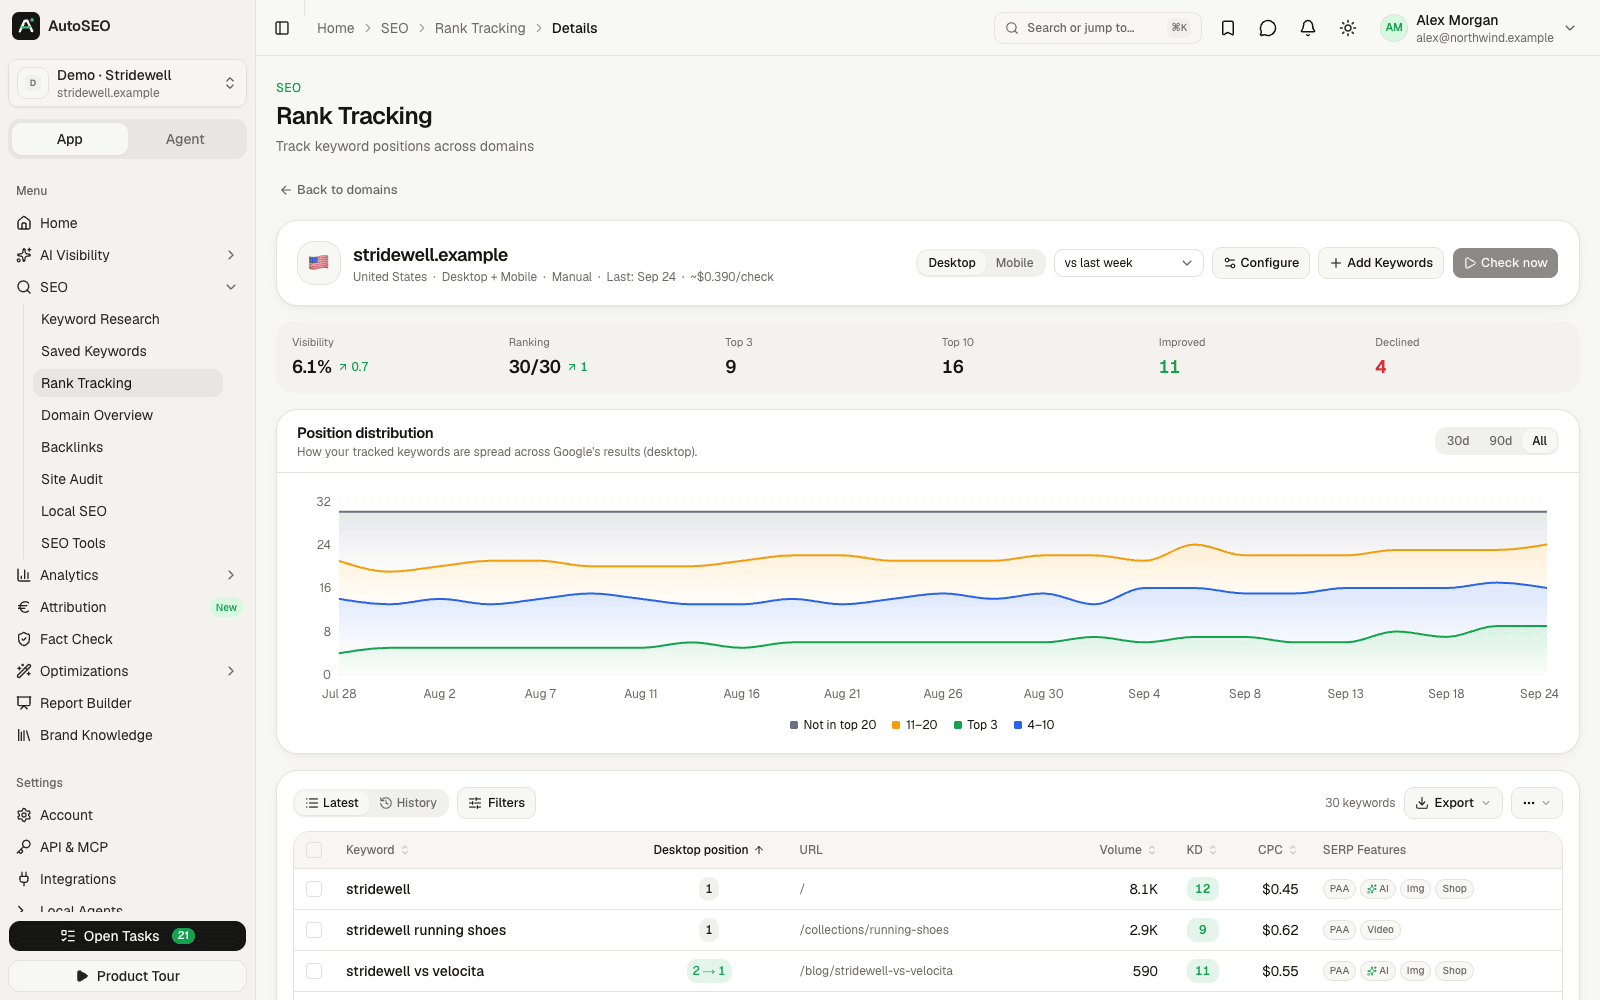This screenshot has height=1000, width=1600.
Task: Open the Export dropdown
Action: tap(1453, 803)
